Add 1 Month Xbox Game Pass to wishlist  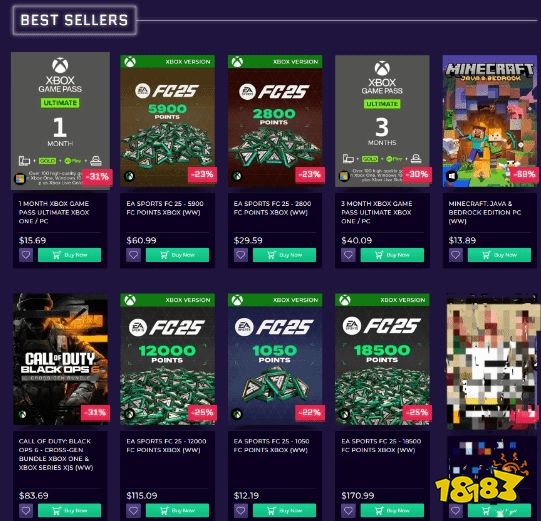[26, 255]
